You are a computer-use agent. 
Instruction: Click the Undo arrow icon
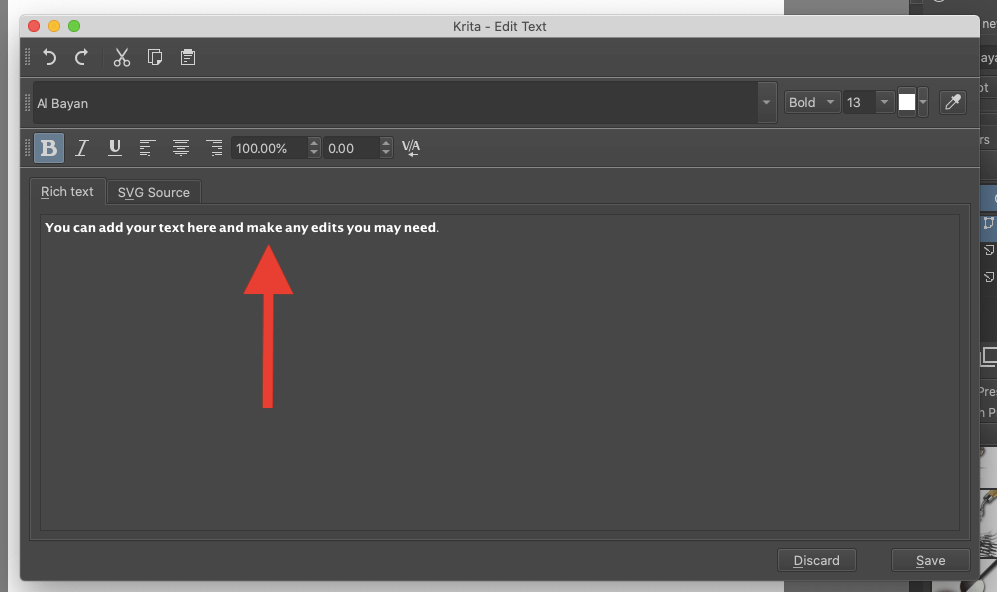[49, 57]
